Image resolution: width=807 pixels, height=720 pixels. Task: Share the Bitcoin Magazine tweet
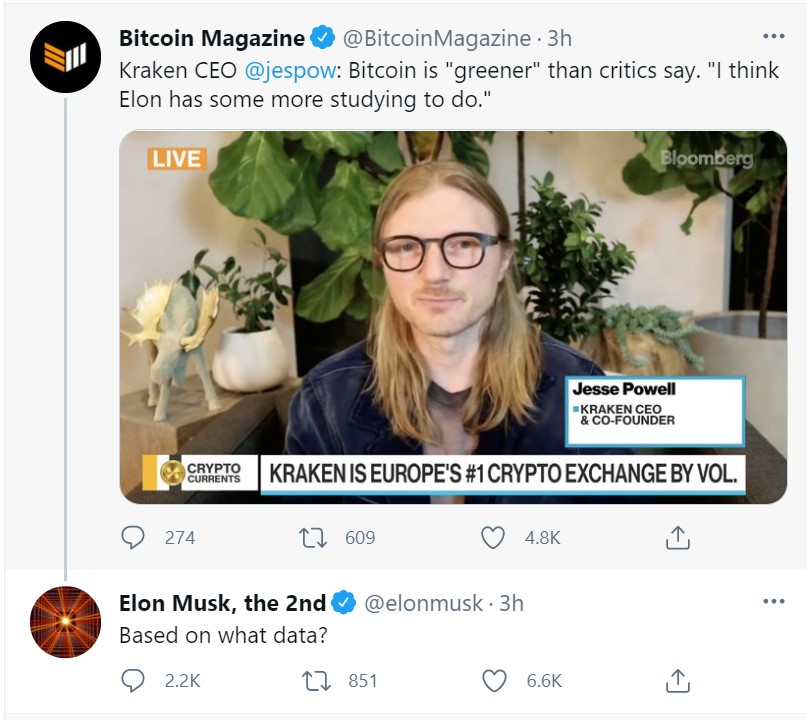tap(677, 538)
